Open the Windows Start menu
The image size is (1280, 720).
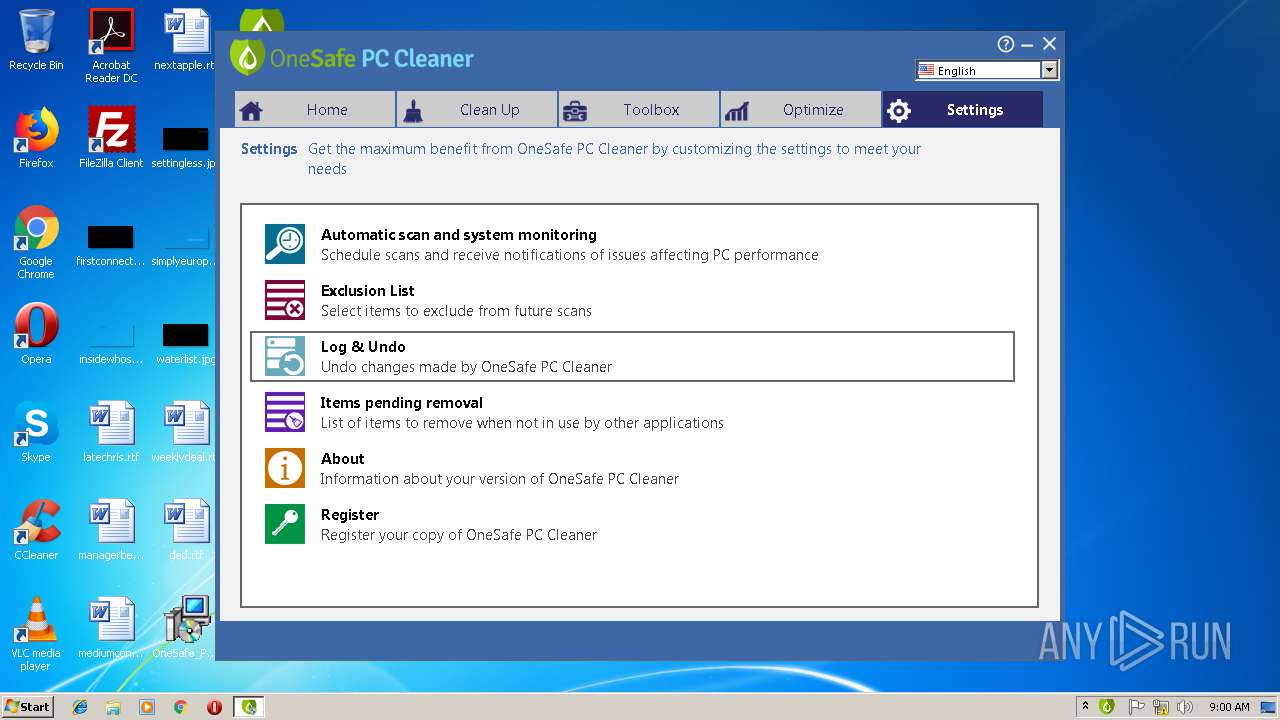click(28, 706)
